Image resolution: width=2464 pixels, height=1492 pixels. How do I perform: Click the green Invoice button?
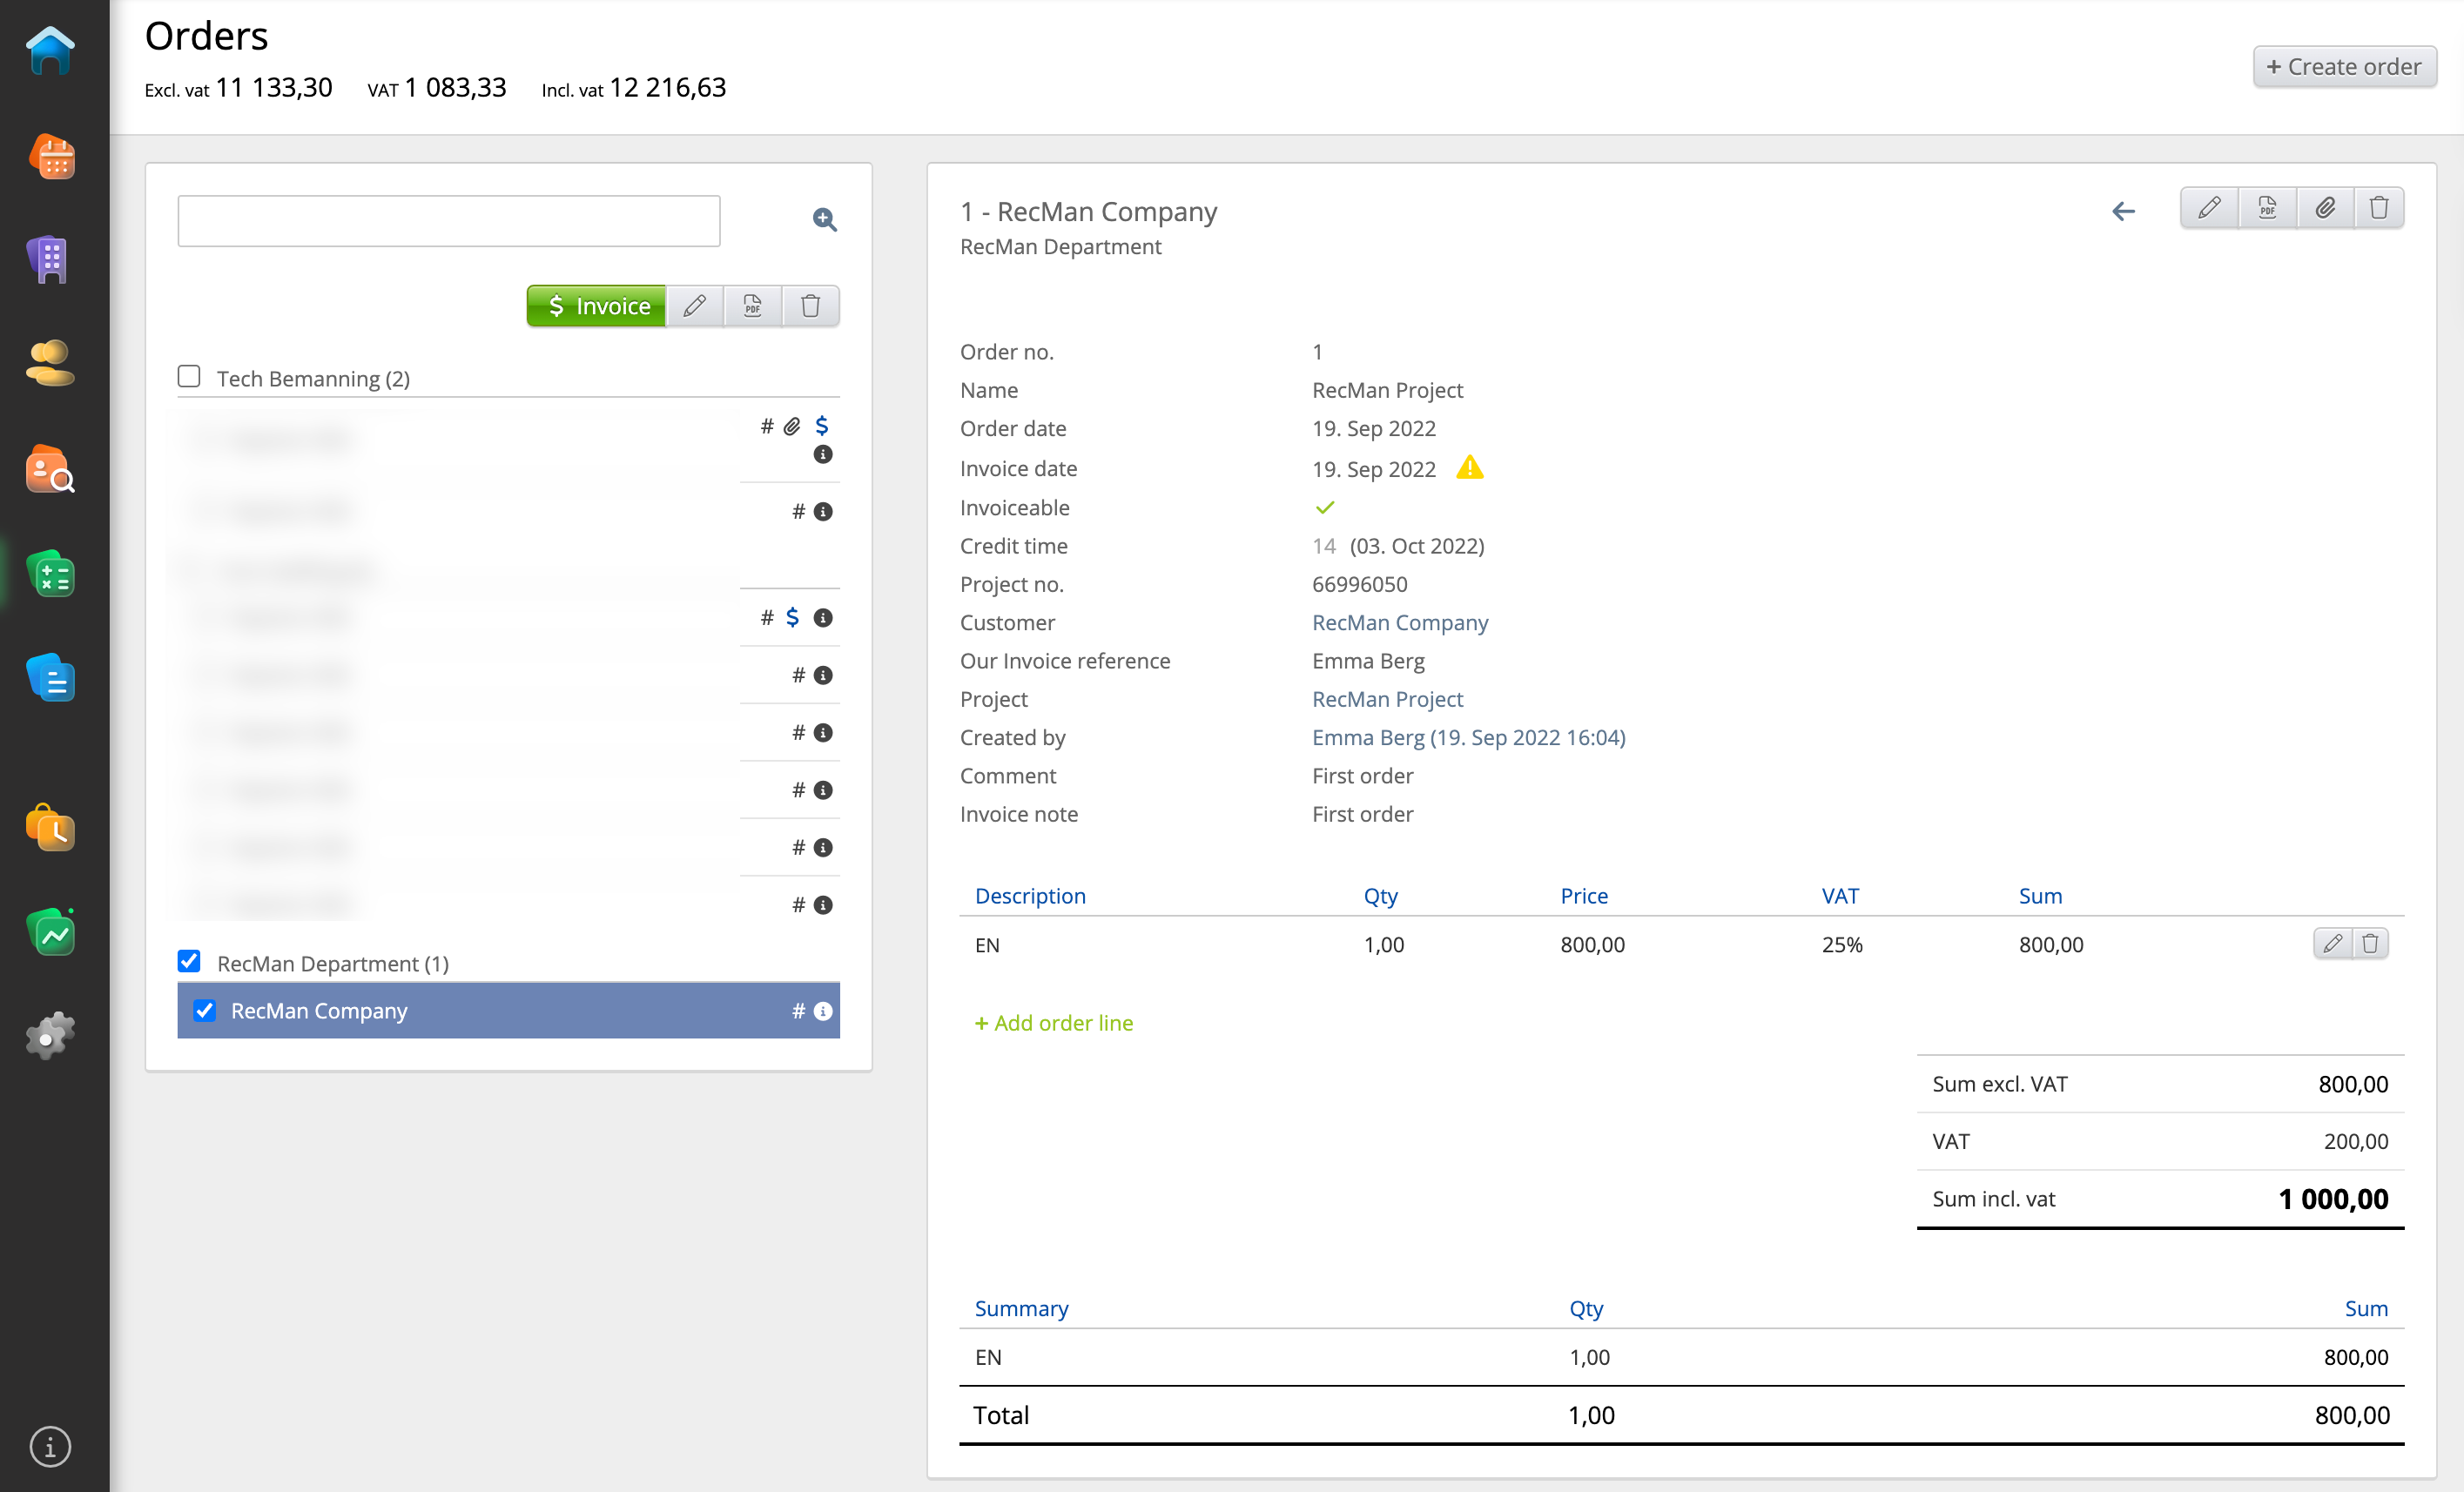tap(597, 306)
